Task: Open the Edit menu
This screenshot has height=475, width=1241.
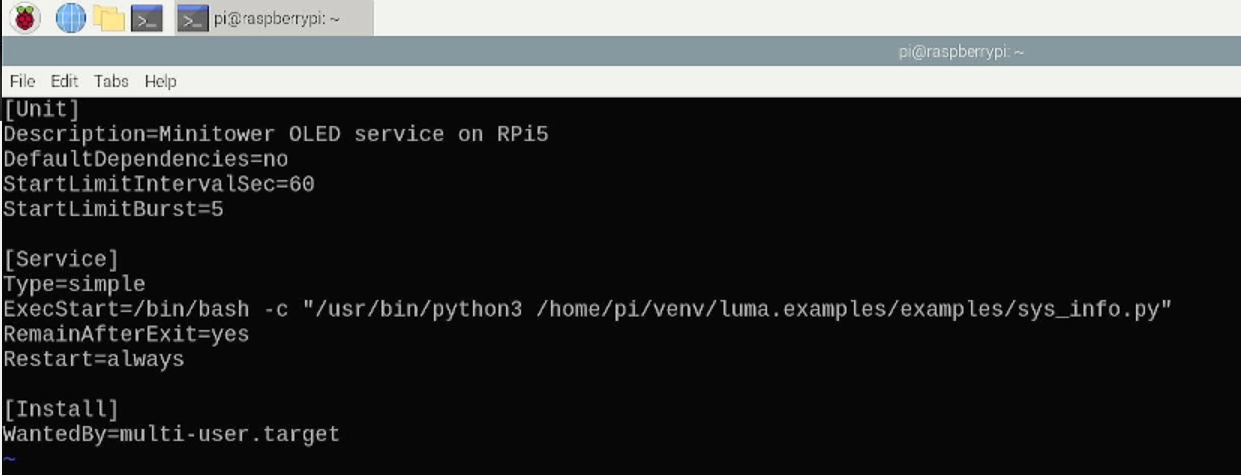Action: tap(64, 81)
